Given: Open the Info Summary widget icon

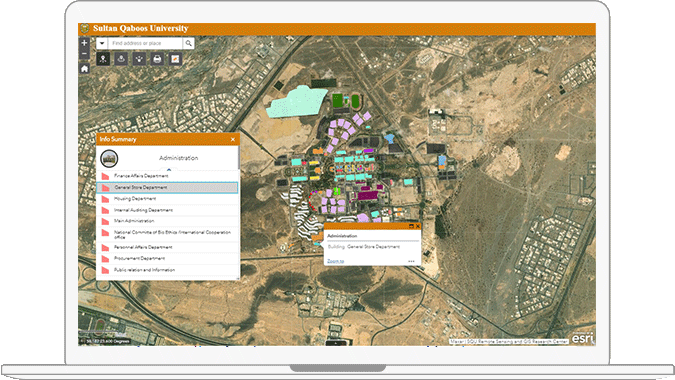Looking at the screenshot, I should [103, 59].
